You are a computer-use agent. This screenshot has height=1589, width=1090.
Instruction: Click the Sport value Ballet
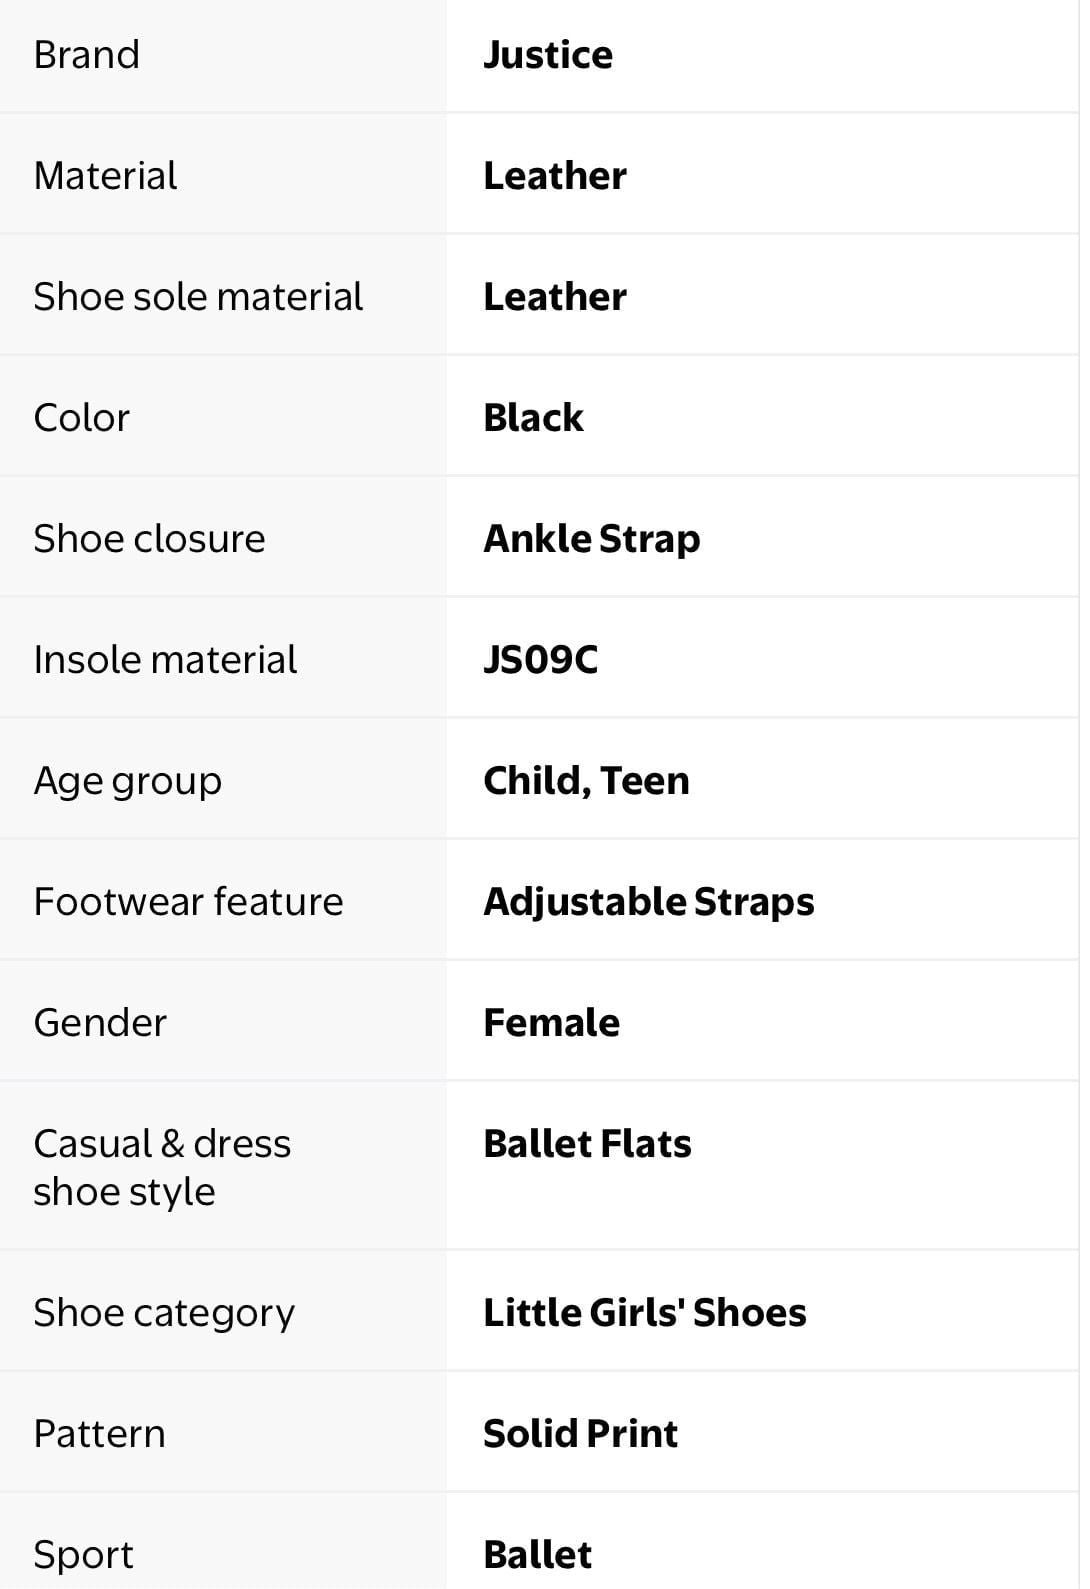pyautogui.click(x=537, y=1555)
